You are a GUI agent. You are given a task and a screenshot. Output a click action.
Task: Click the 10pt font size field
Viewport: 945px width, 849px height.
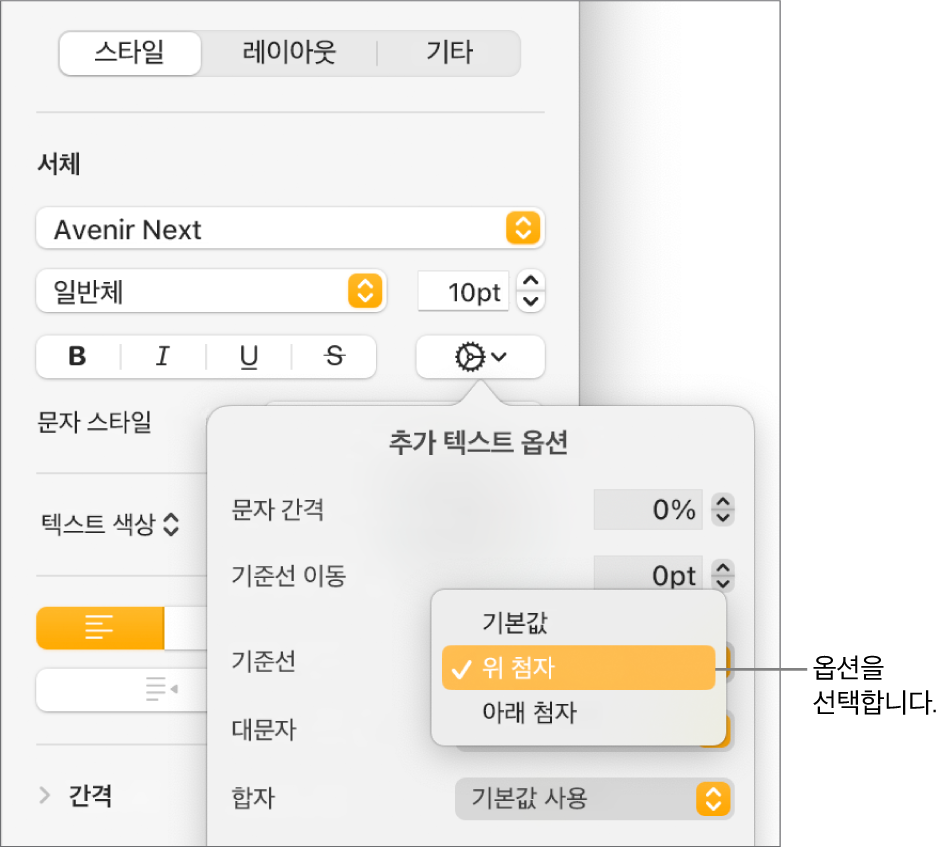pyautogui.click(x=463, y=292)
